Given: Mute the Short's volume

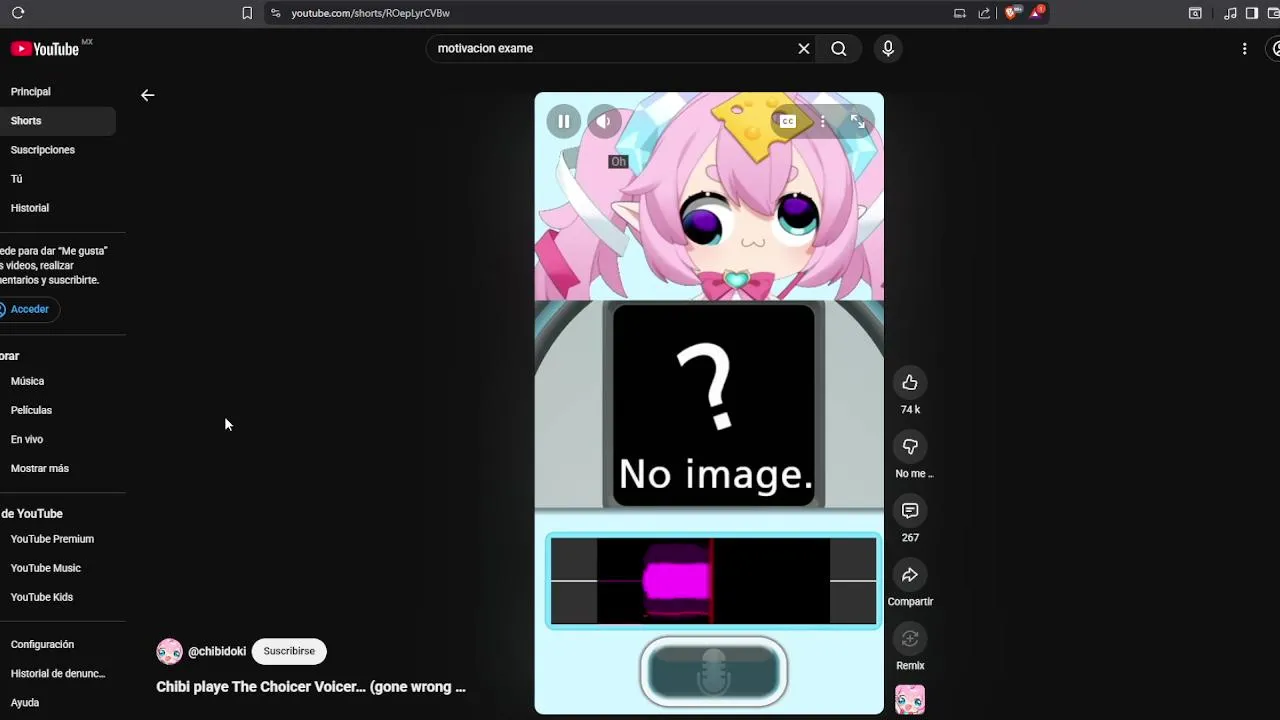Looking at the screenshot, I should click(603, 122).
